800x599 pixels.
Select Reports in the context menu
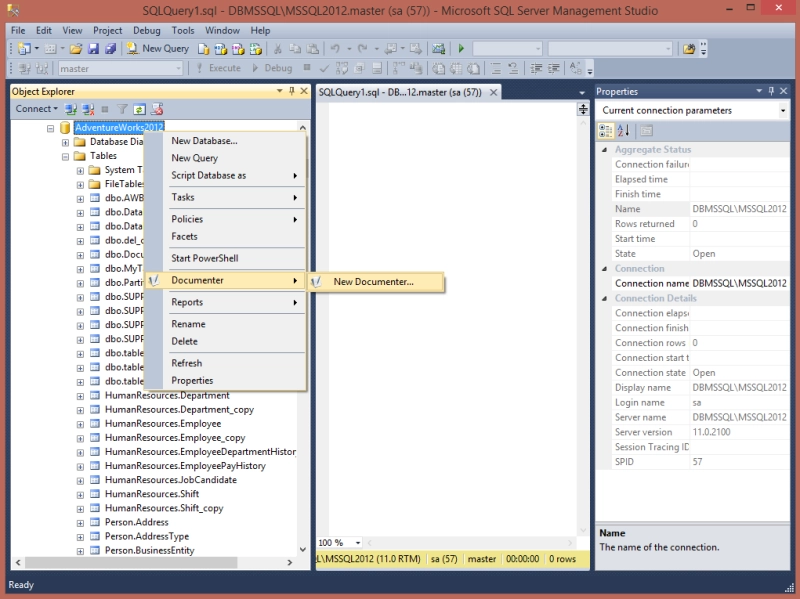226,302
